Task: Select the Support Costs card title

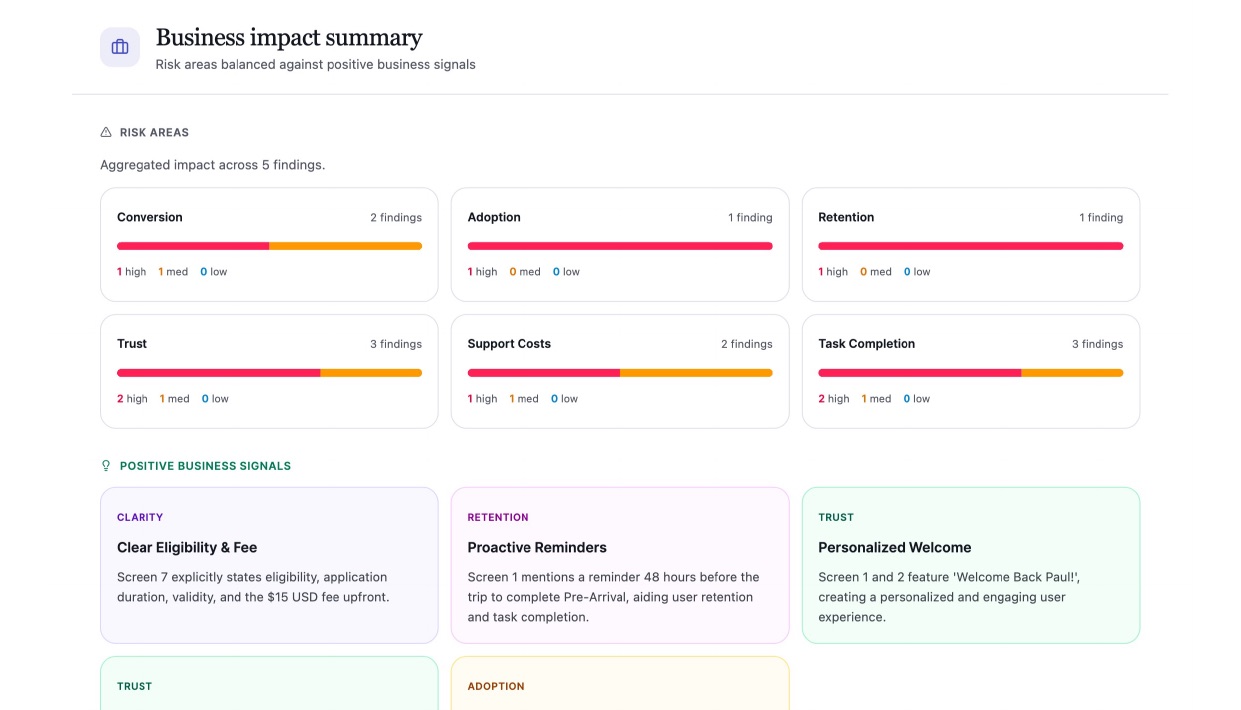Action: 509,344
